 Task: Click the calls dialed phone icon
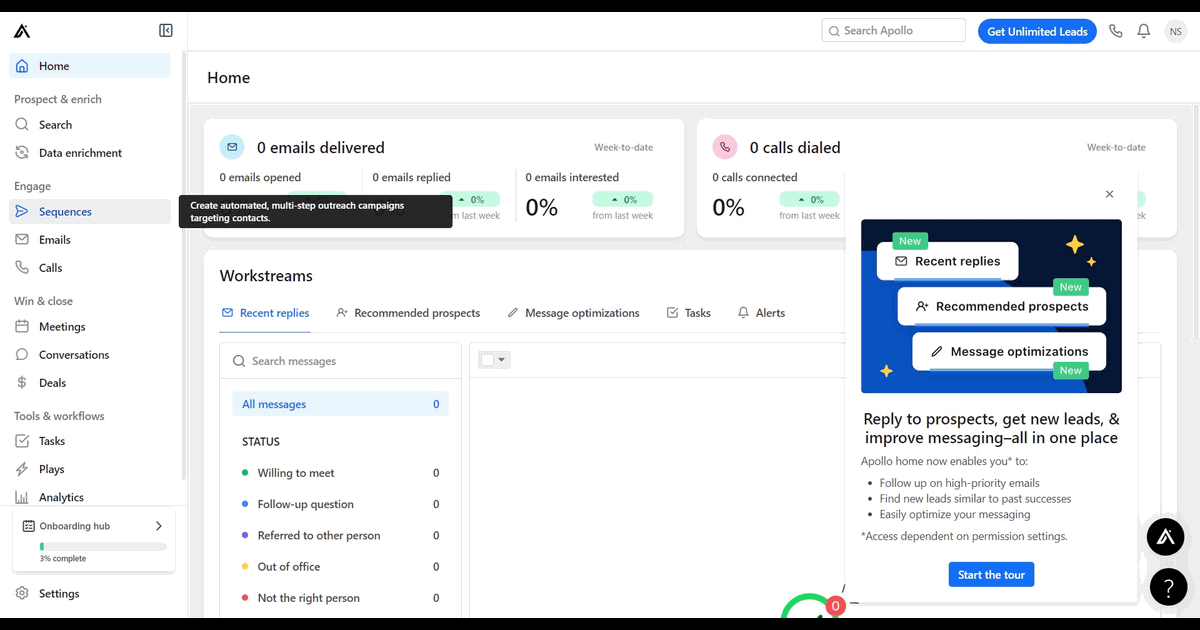click(x=724, y=147)
